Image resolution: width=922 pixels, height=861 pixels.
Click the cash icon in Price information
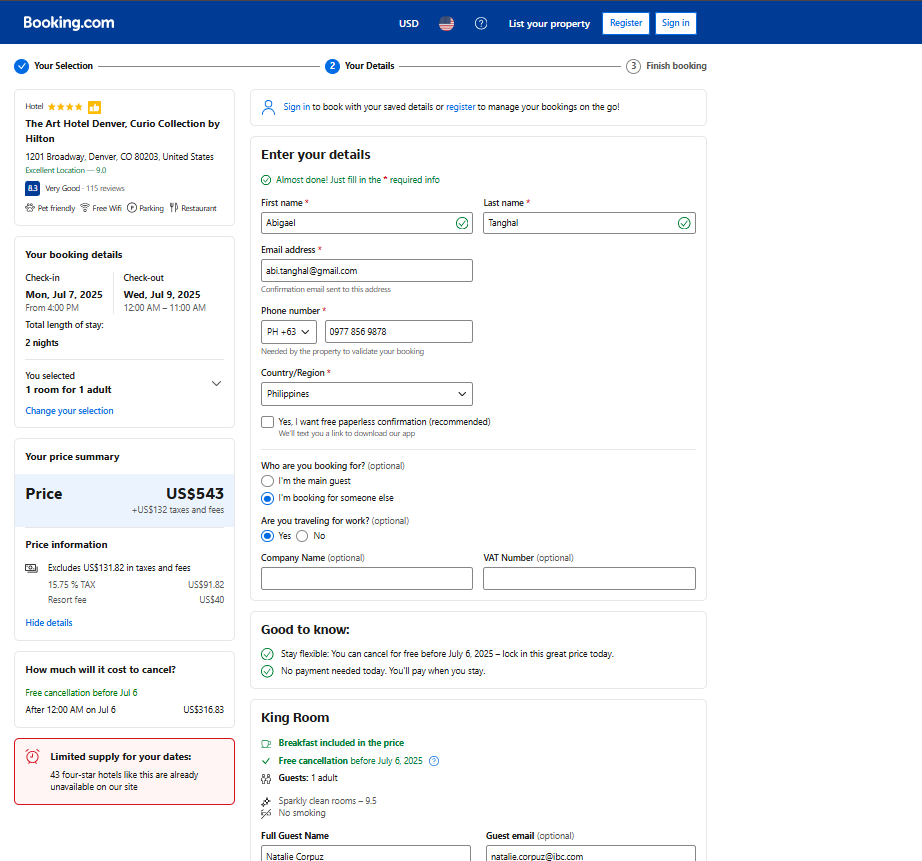click(31, 568)
